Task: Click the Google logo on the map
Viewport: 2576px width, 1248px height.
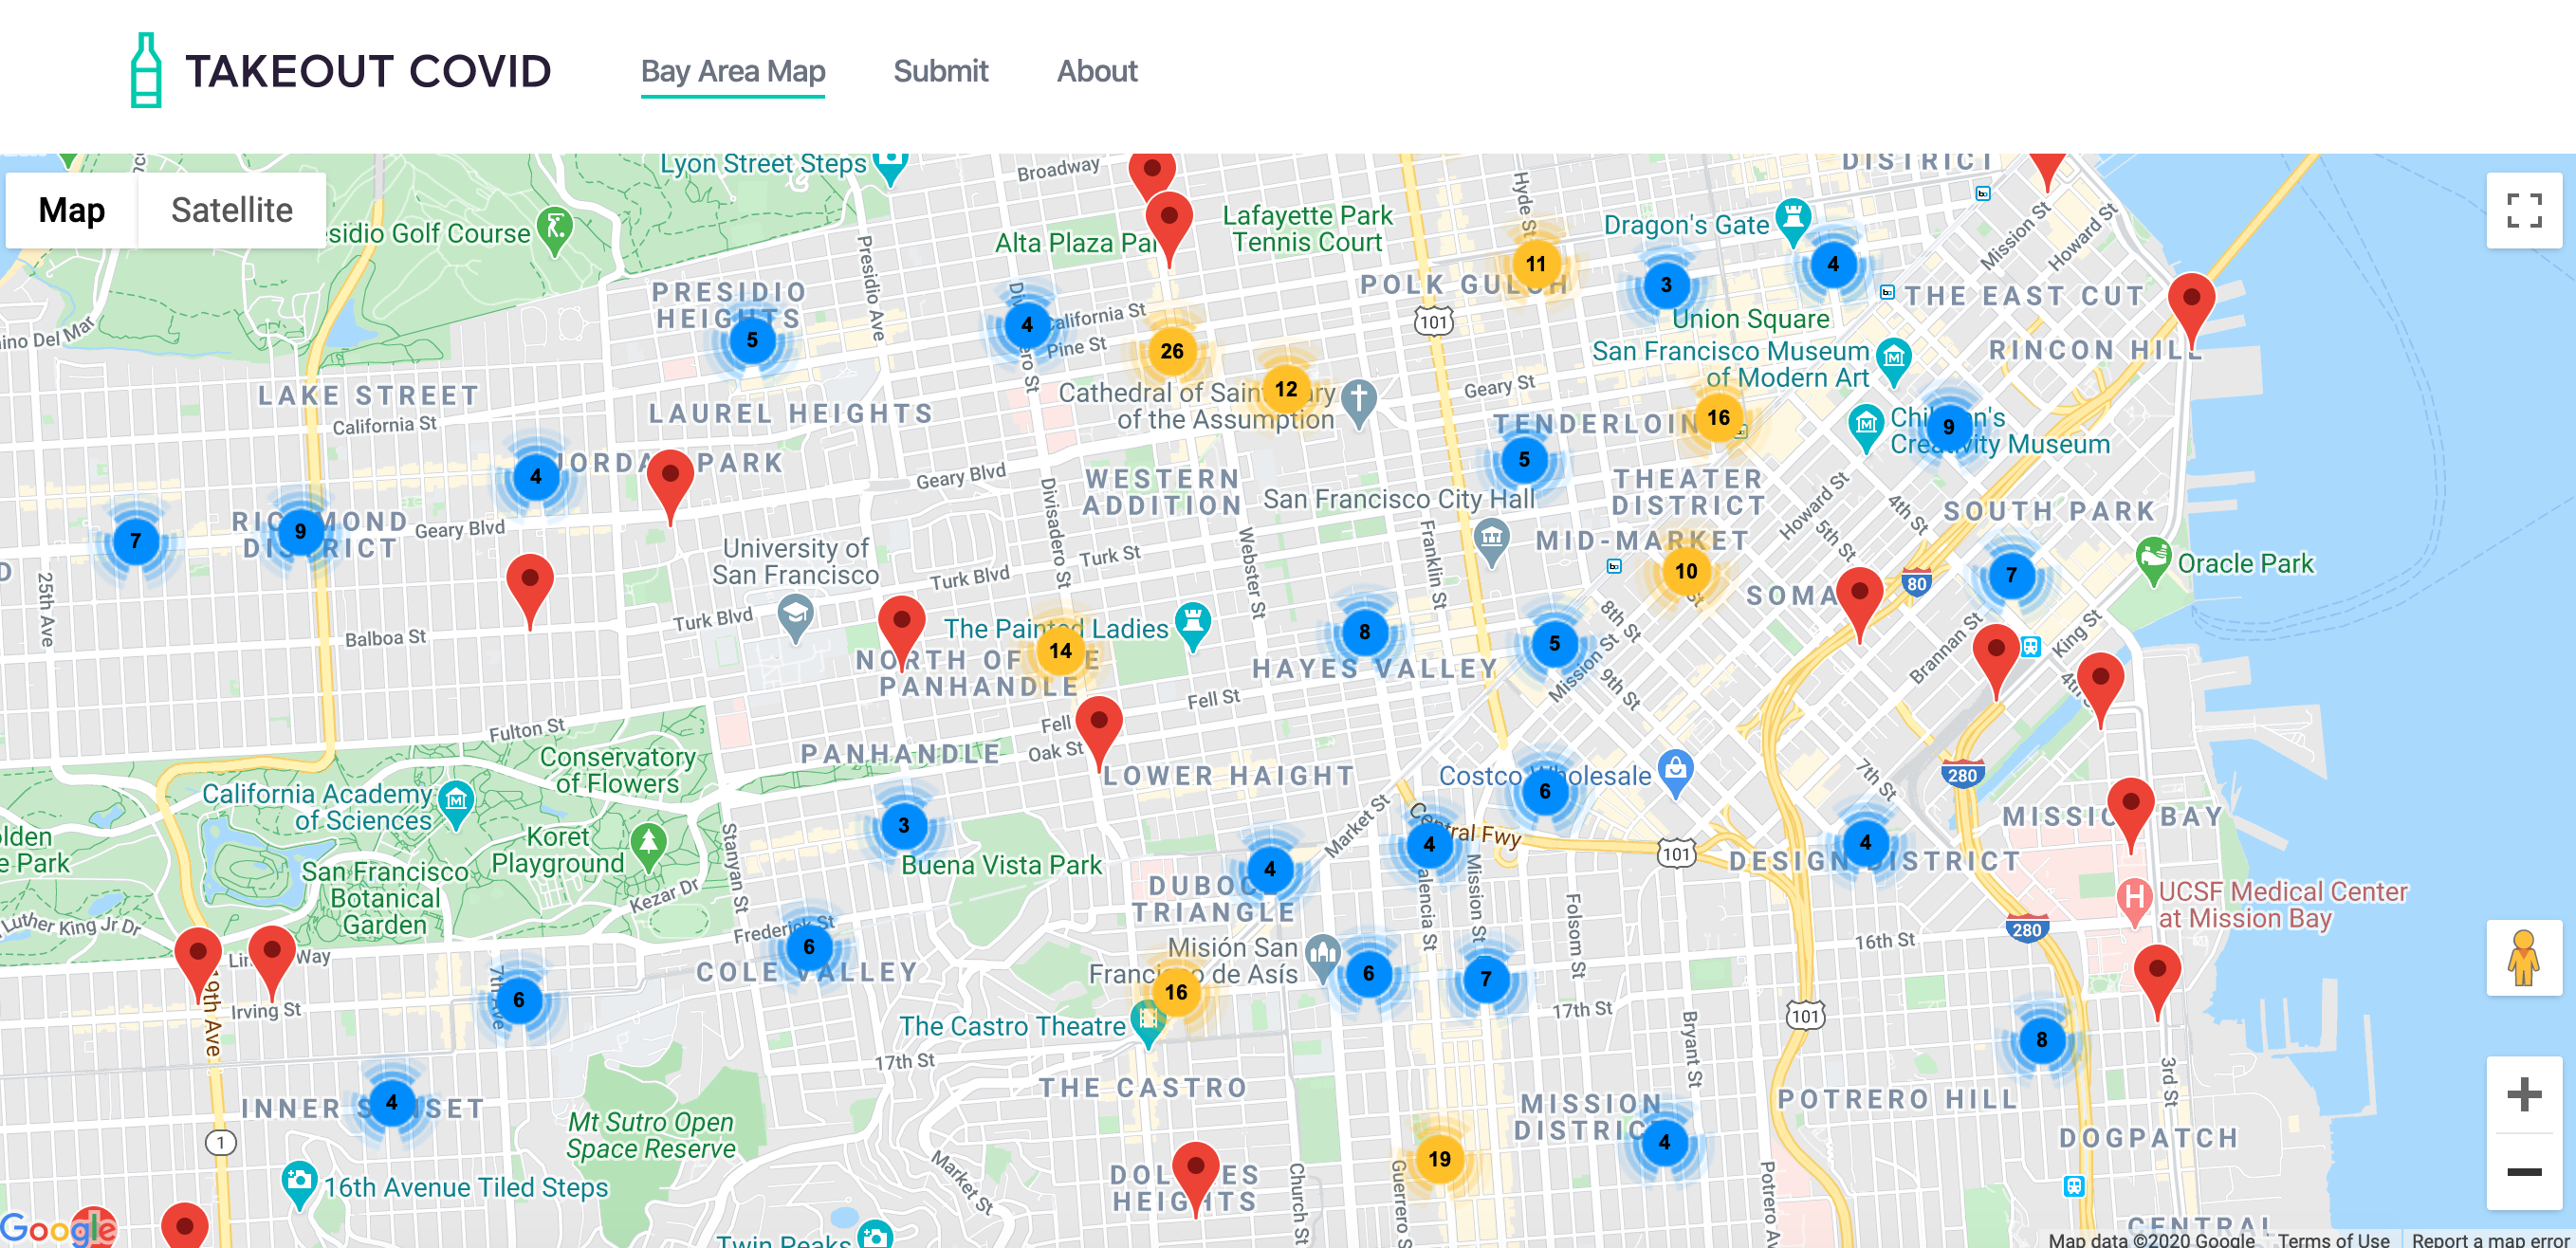Action: [58, 1228]
